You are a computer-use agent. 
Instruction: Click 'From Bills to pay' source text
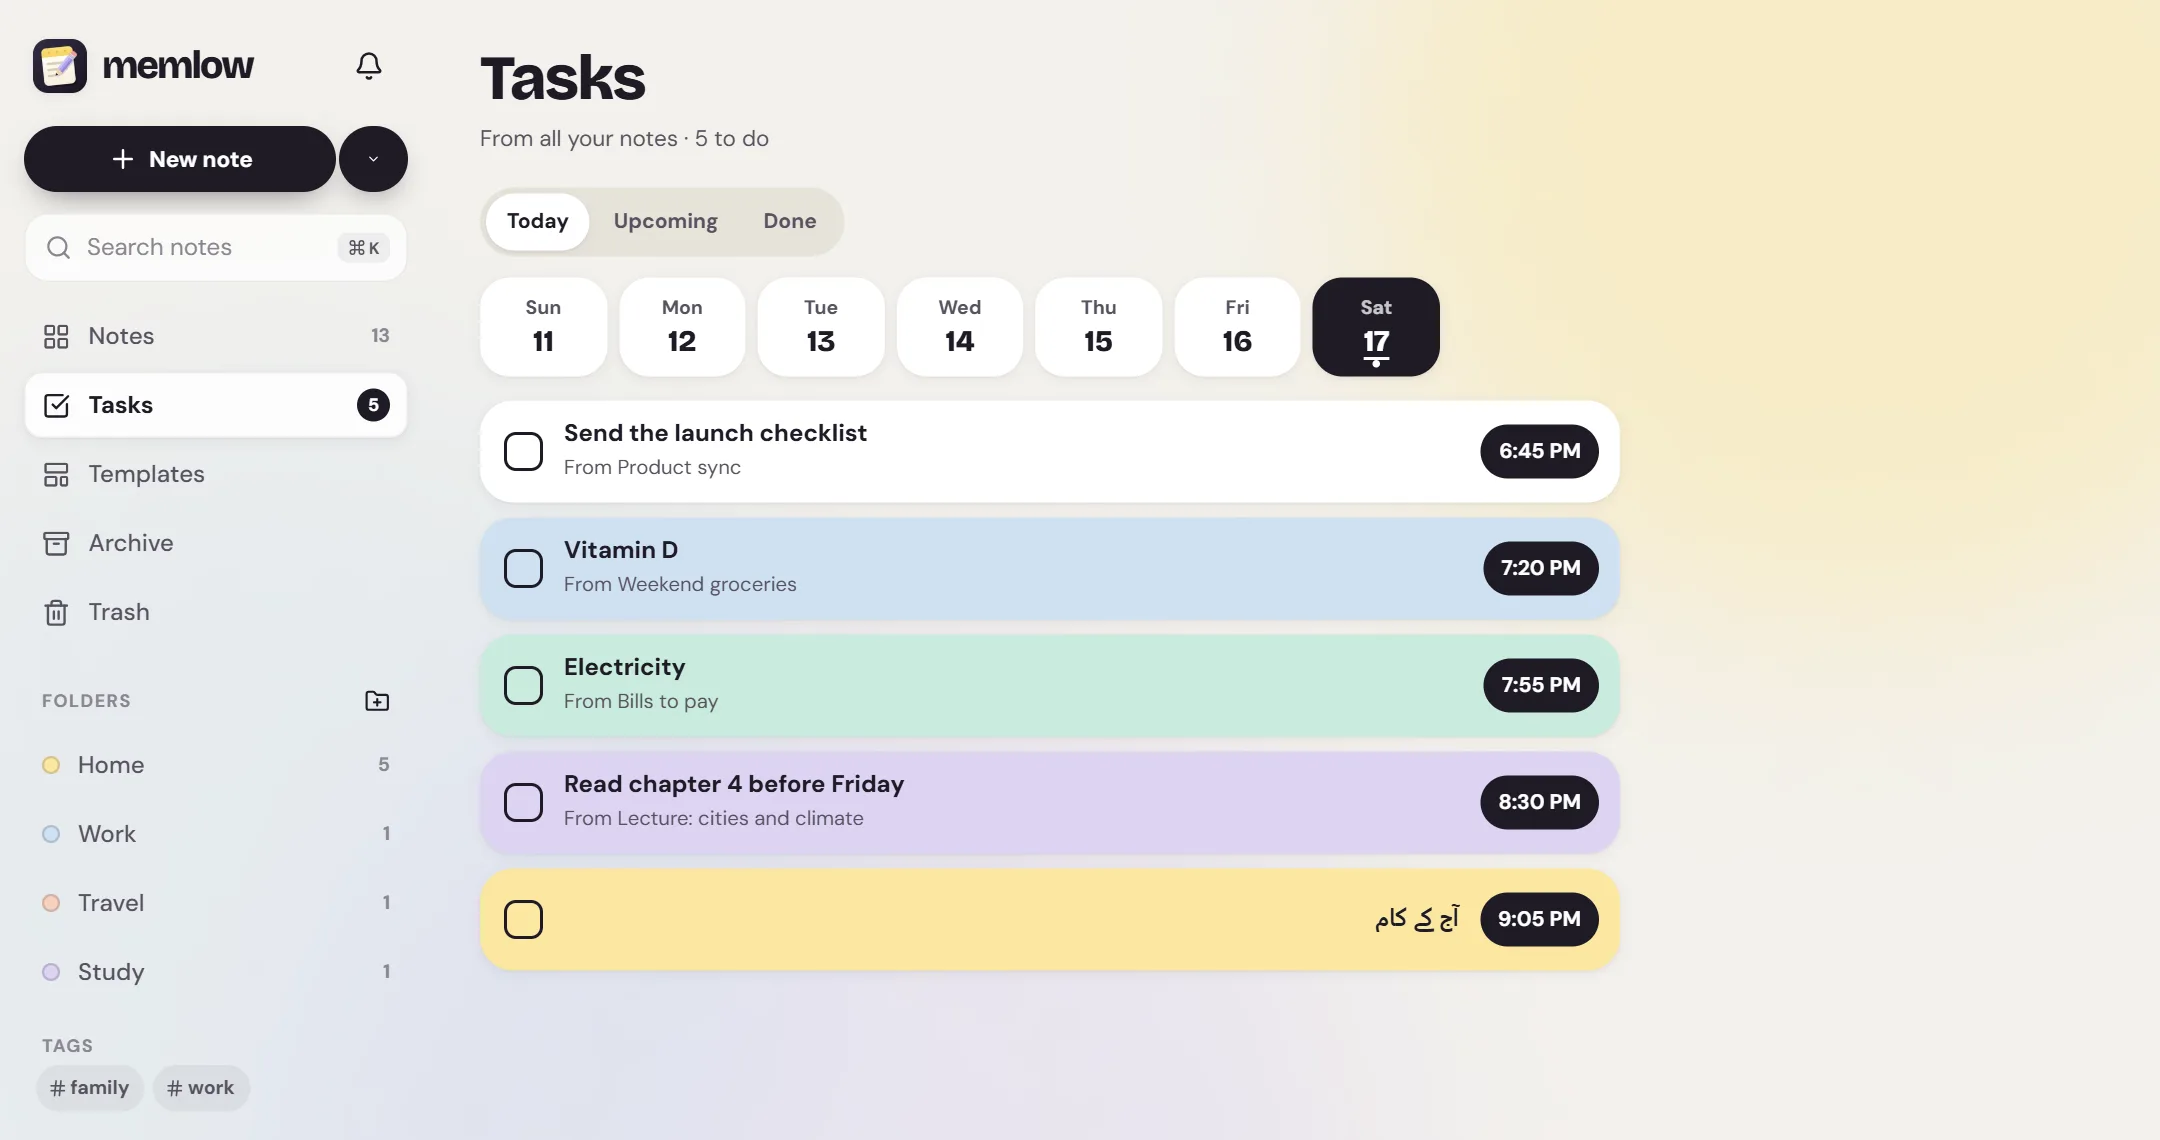point(641,701)
